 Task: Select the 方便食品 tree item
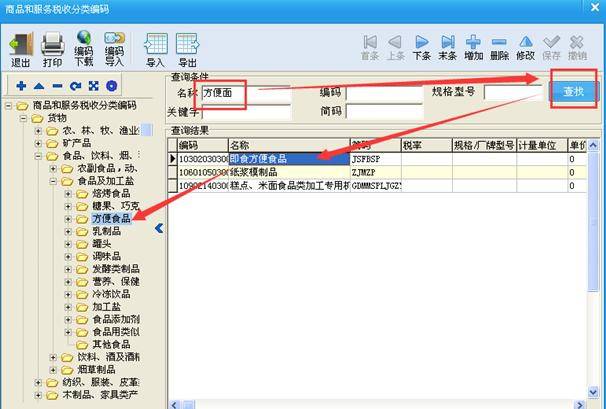point(111,219)
